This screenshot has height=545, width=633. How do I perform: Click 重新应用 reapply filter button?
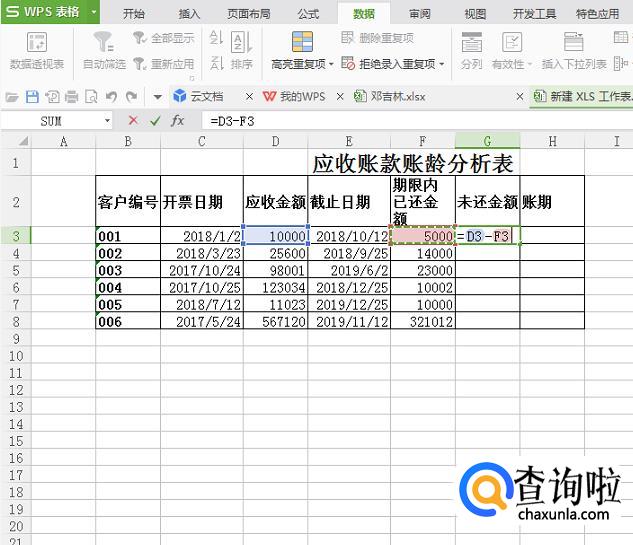[x=164, y=64]
